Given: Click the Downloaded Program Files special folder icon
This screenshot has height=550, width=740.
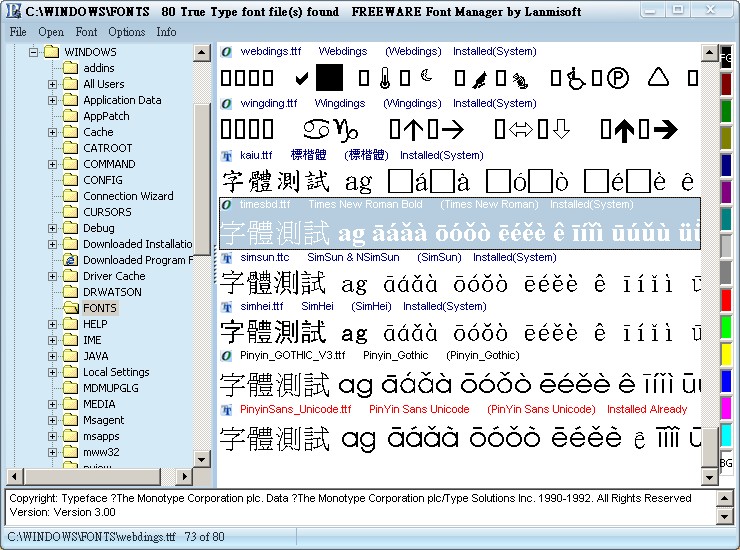Looking at the screenshot, I should [71, 260].
